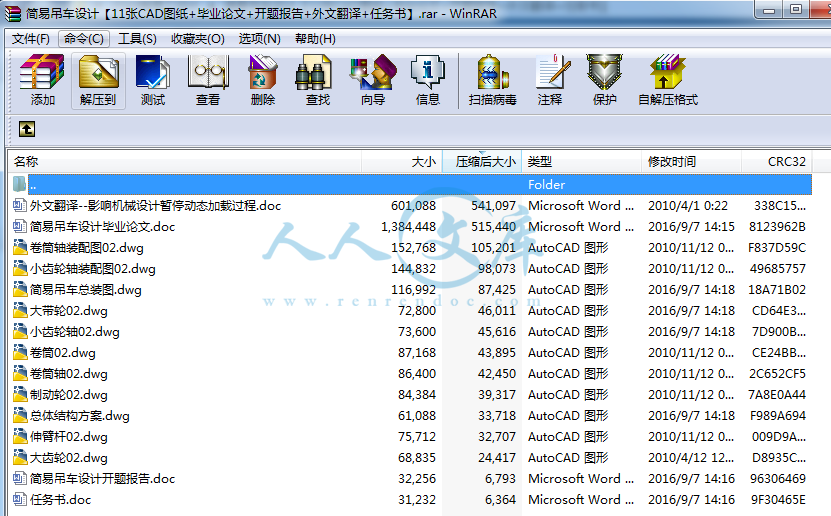Select file 大齿轮02.dwg
This screenshot has width=831, height=516.
(68, 458)
